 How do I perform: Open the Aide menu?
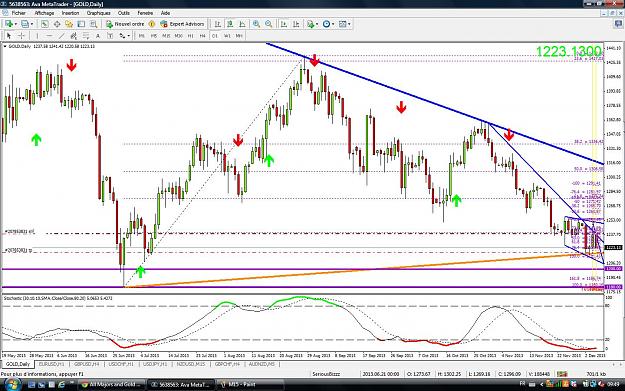click(165, 13)
